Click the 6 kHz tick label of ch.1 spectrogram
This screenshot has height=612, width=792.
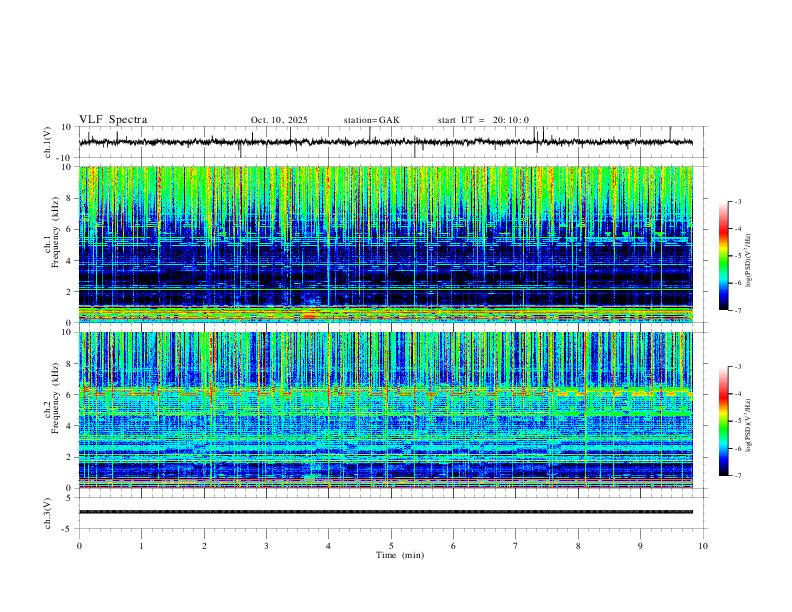point(70,229)
